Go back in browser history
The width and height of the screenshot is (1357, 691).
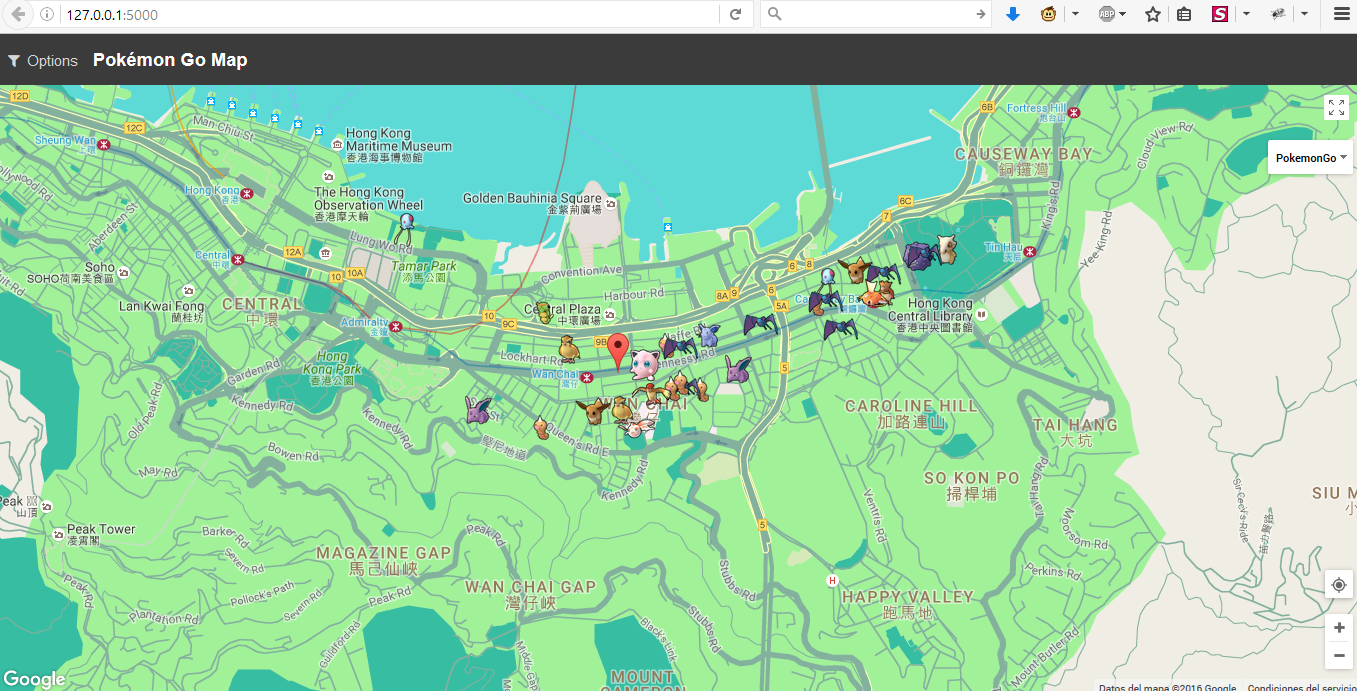(x=17, y=15)
